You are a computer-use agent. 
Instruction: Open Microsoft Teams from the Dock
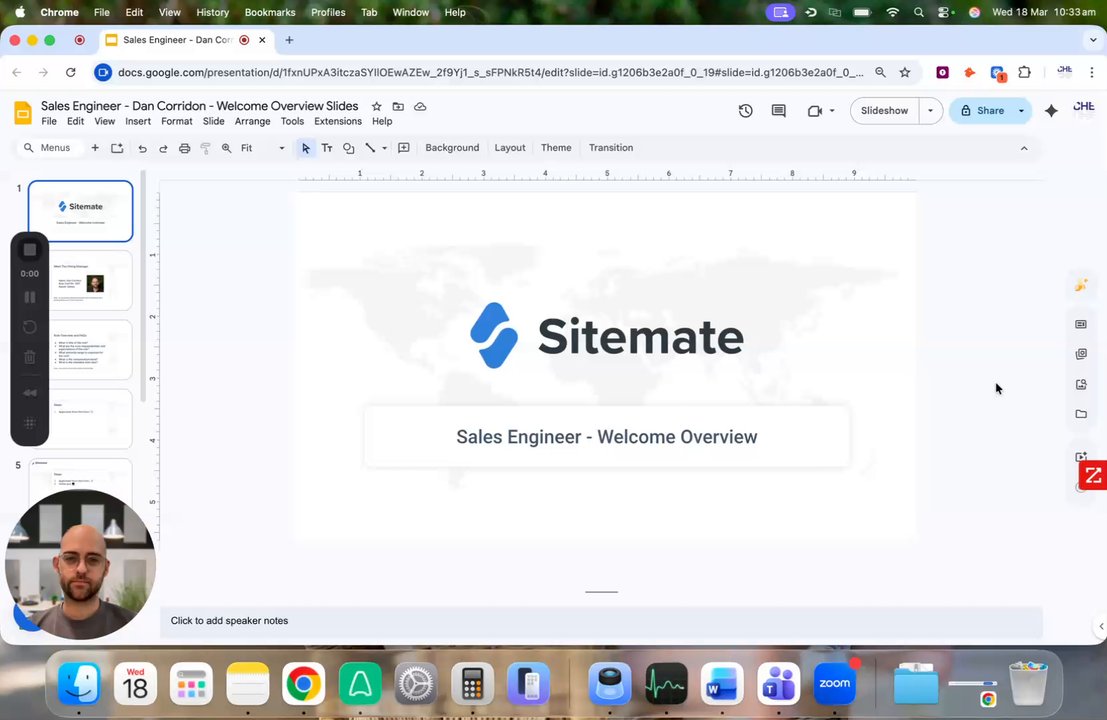pos(778,683)
